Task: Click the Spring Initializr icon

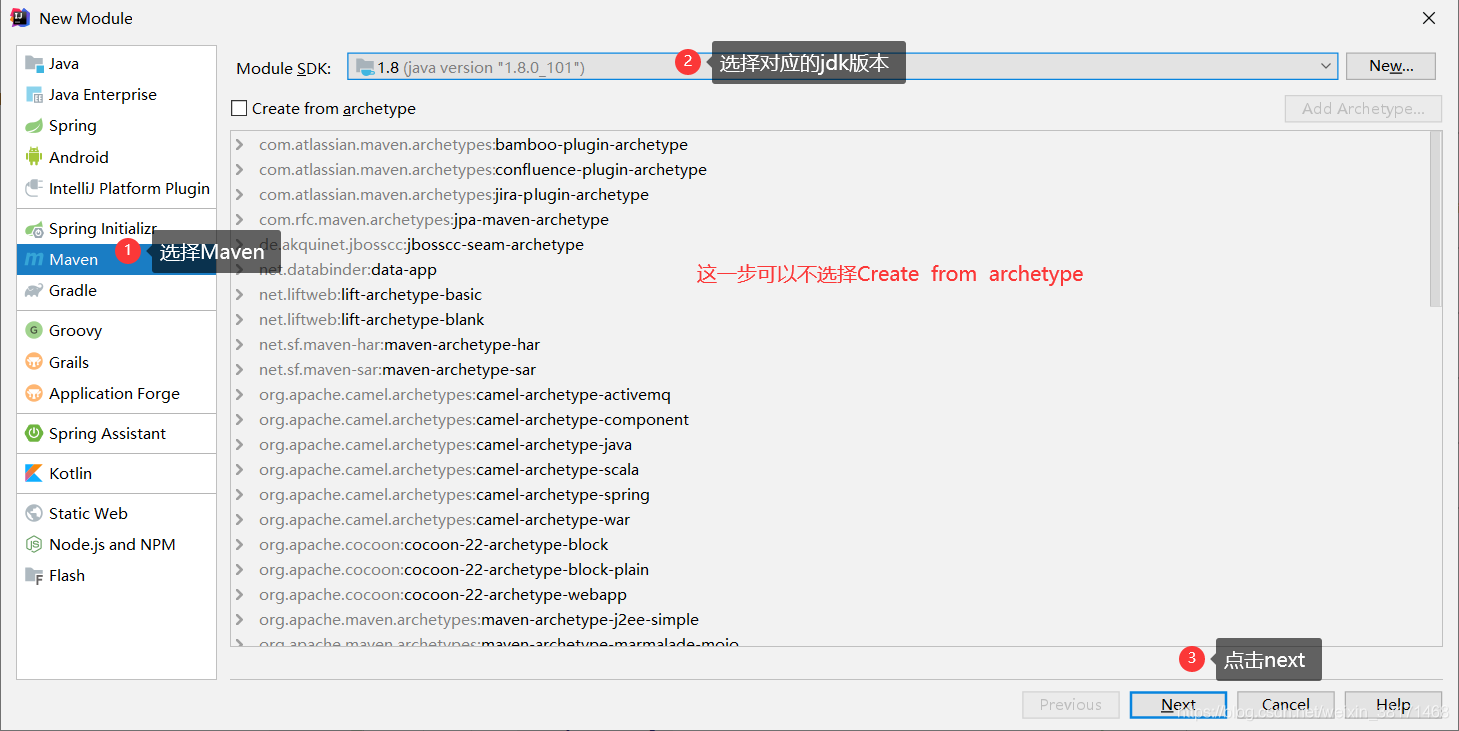Action: point(34,229)
